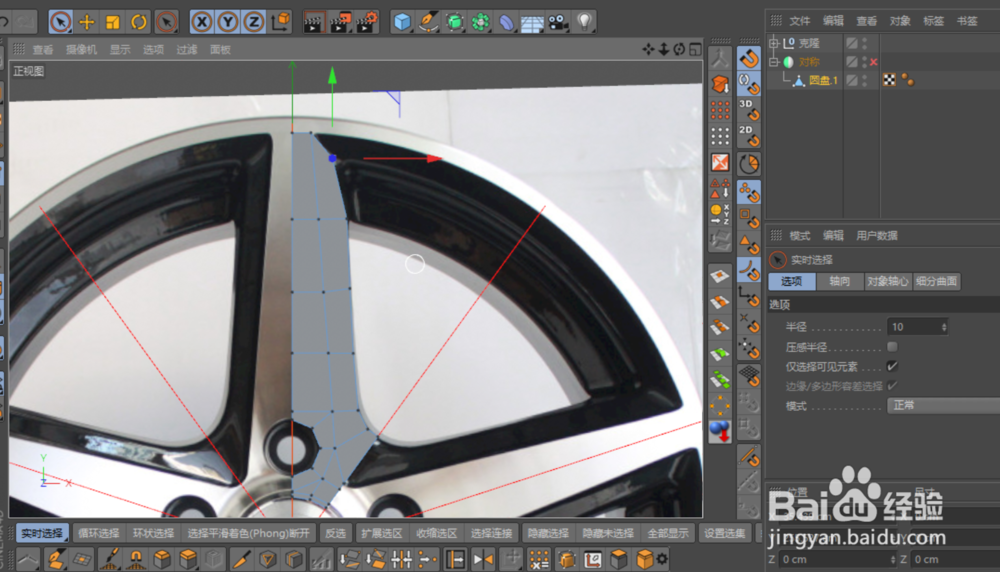Click 反选 button
The width and height of the screenshot is (1000, 572).
(x=335, y=533)
